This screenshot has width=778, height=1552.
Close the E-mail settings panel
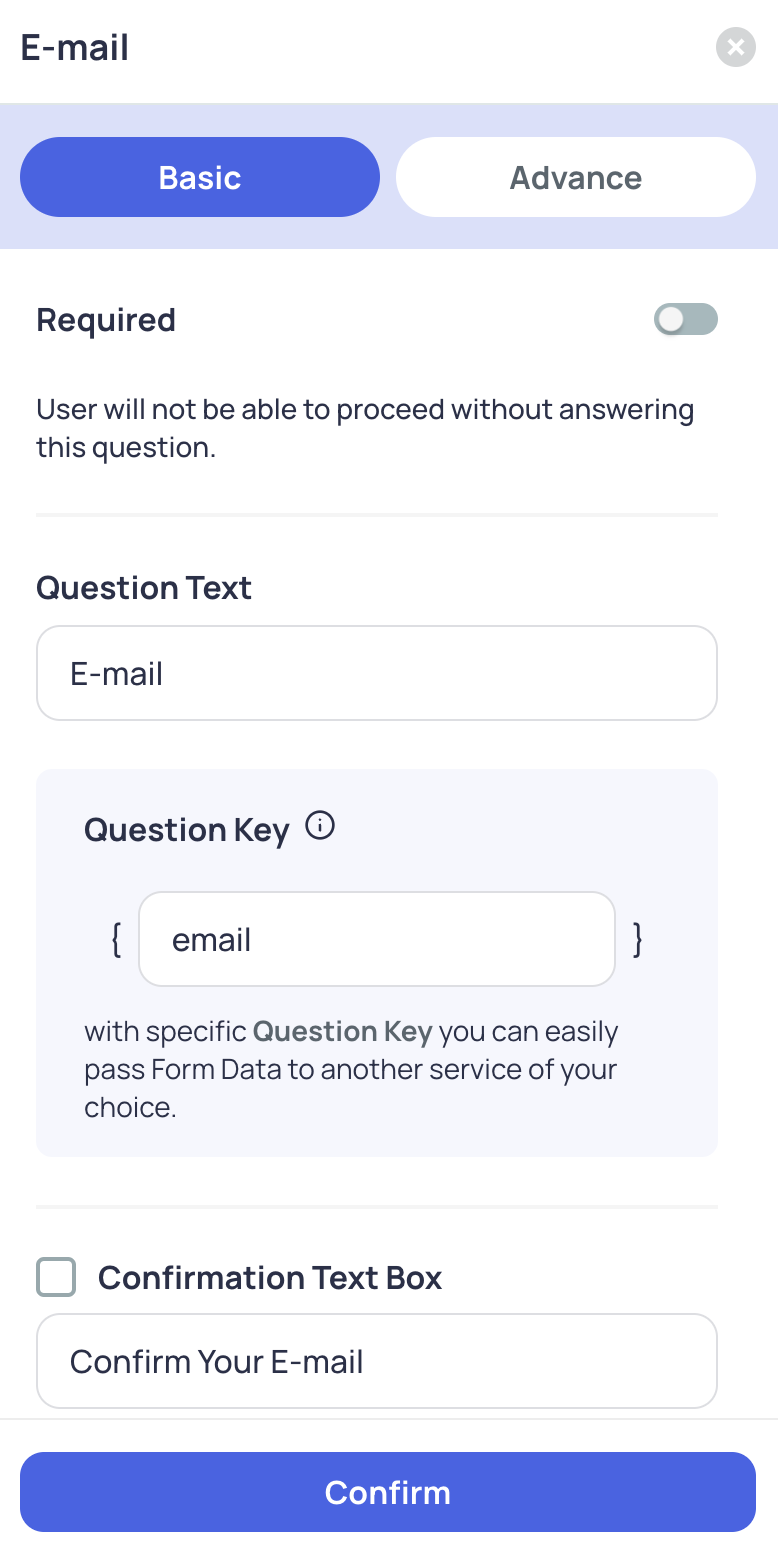pyautogui.click(x=735, y=47)
